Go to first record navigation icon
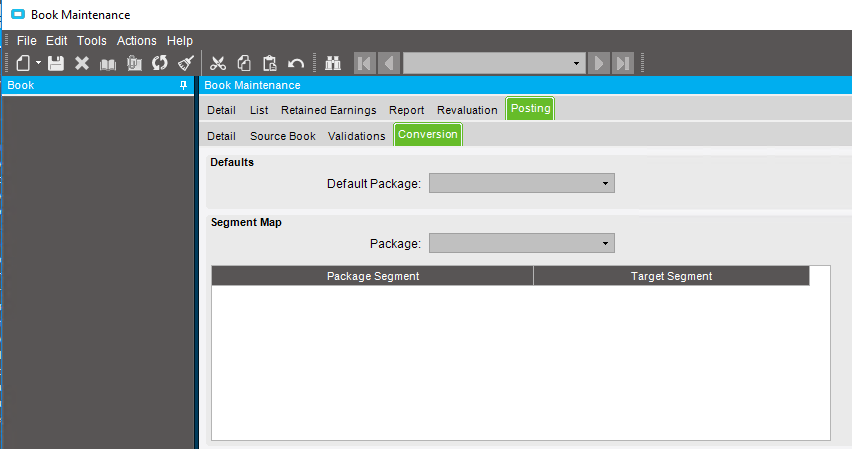Screen dimensions: 852x449 (x=365, y=63)
